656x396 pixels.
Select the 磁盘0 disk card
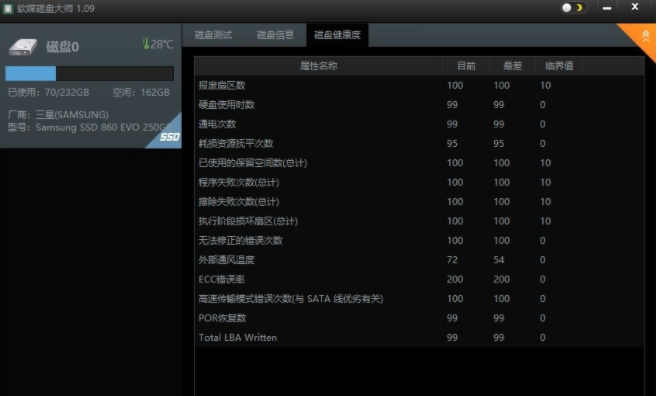(91, 86)
